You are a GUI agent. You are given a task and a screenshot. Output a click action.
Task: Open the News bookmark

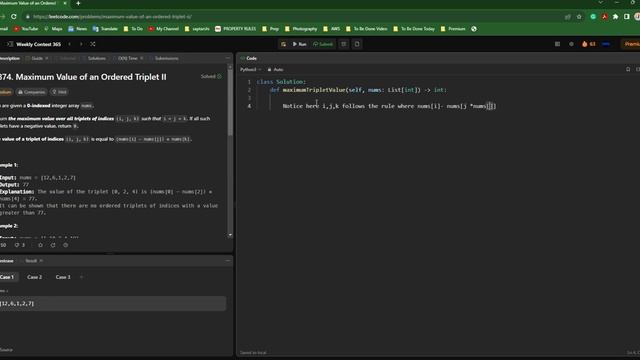(x=78, y=29)
